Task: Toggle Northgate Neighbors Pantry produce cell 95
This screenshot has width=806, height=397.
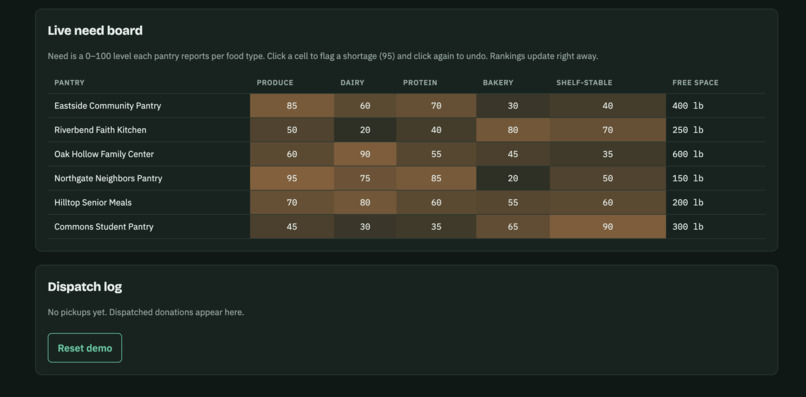Action: pos(292,178)
